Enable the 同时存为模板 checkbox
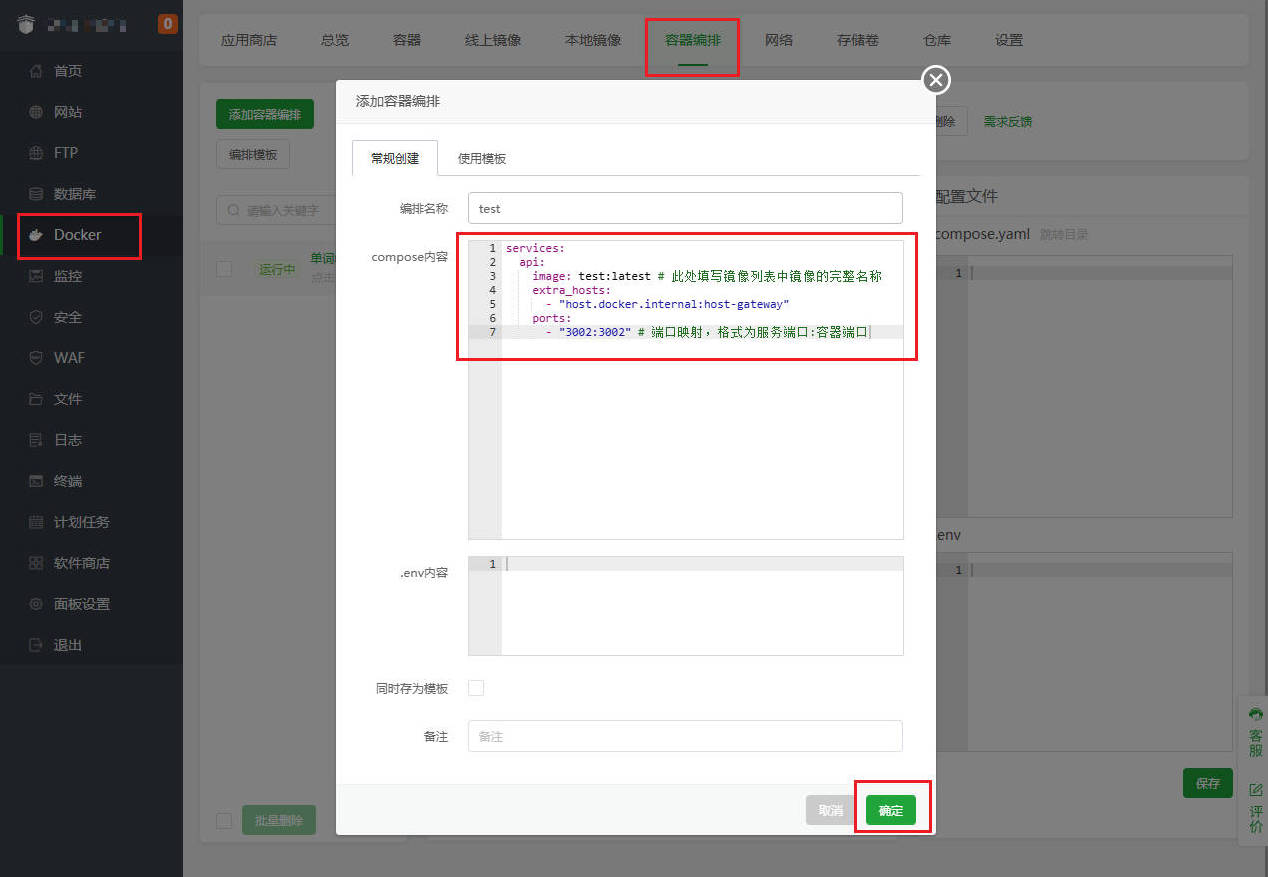 click(x=476, y=688)
